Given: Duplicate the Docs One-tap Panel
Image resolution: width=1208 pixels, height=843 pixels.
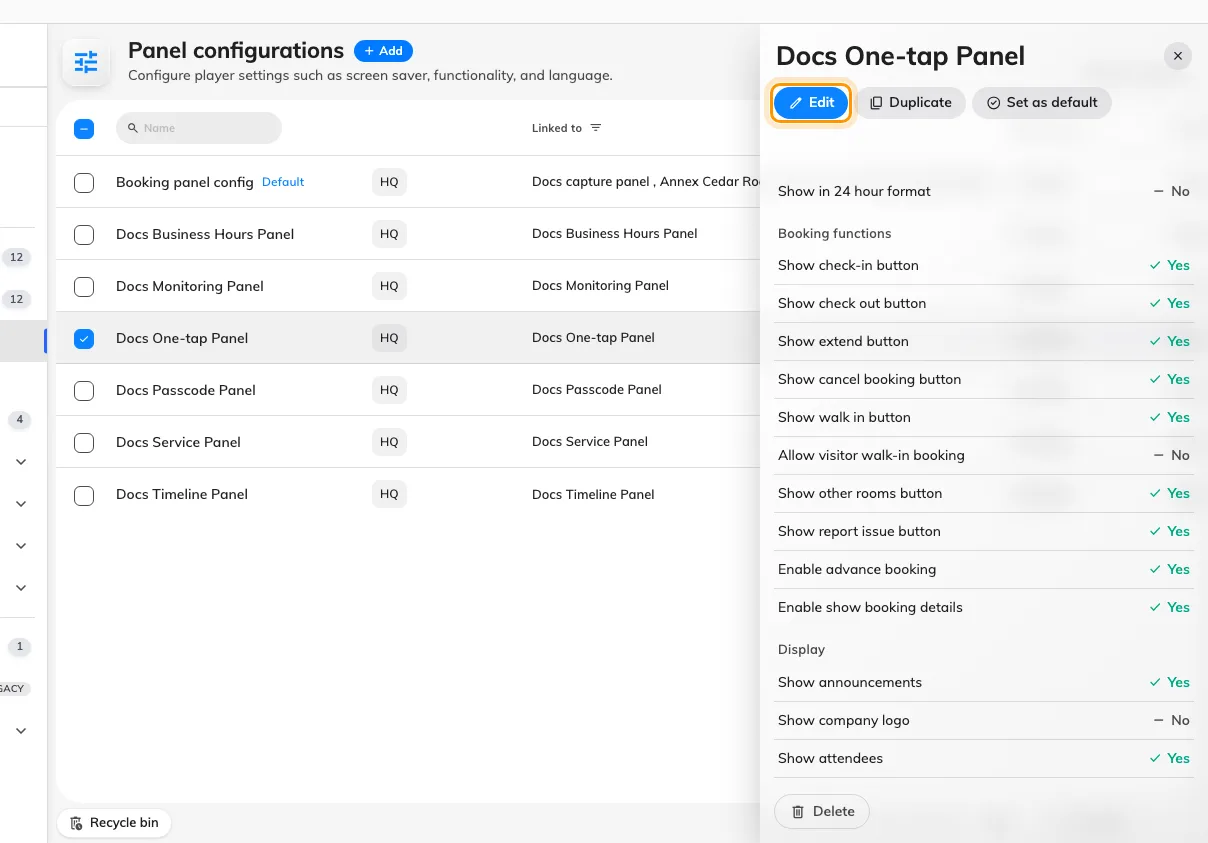Looking at the screenshot, I should tap(911, 102).
